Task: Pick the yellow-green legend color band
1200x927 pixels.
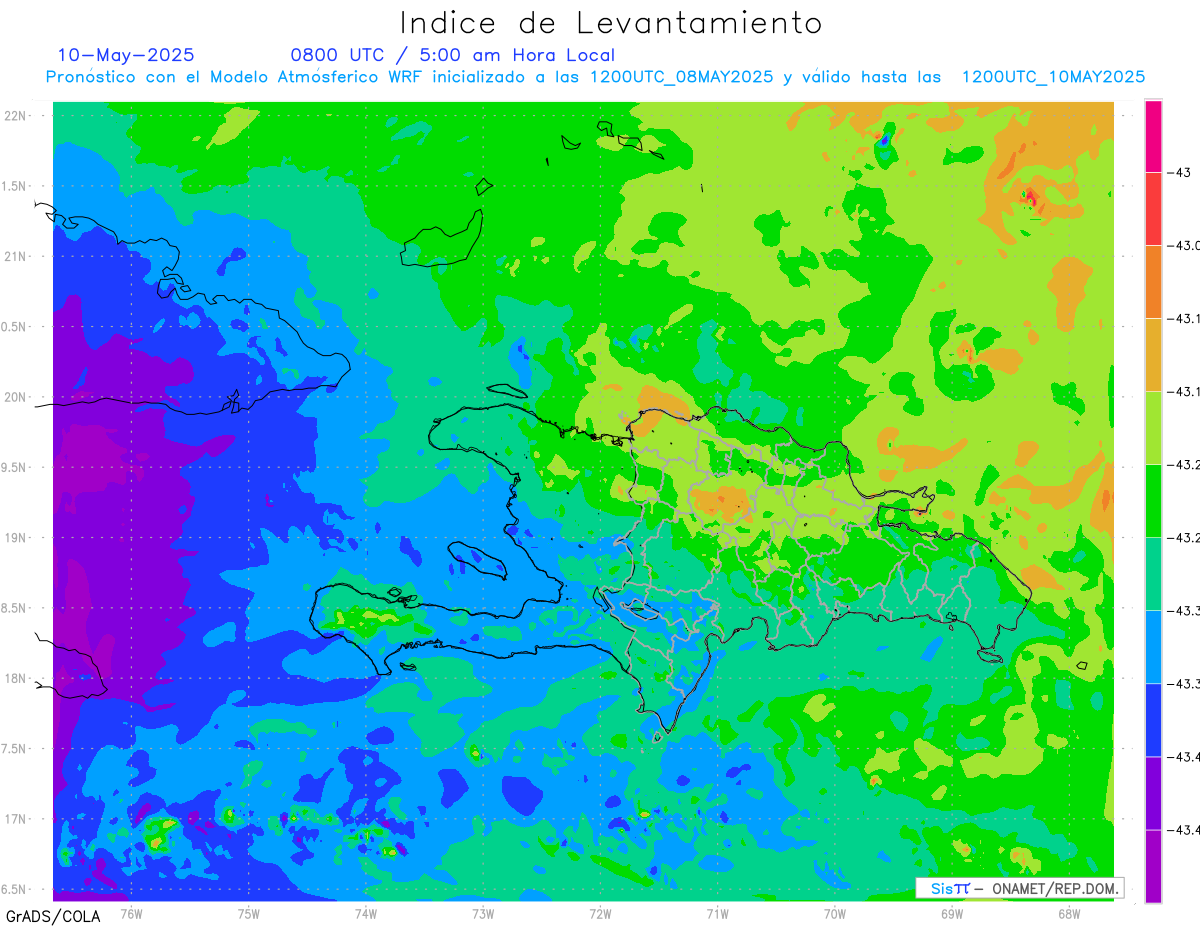Action: (x=1153, y=428)
